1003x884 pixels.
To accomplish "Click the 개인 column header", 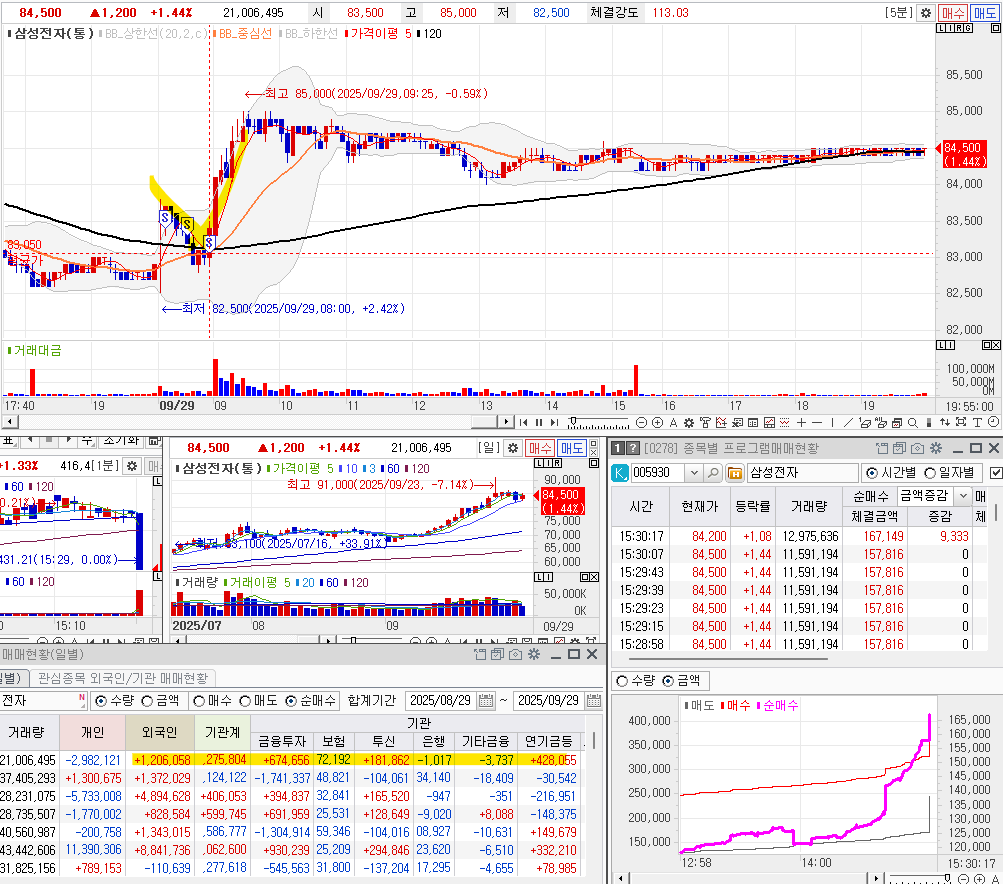I will click(x=92, y=733).
